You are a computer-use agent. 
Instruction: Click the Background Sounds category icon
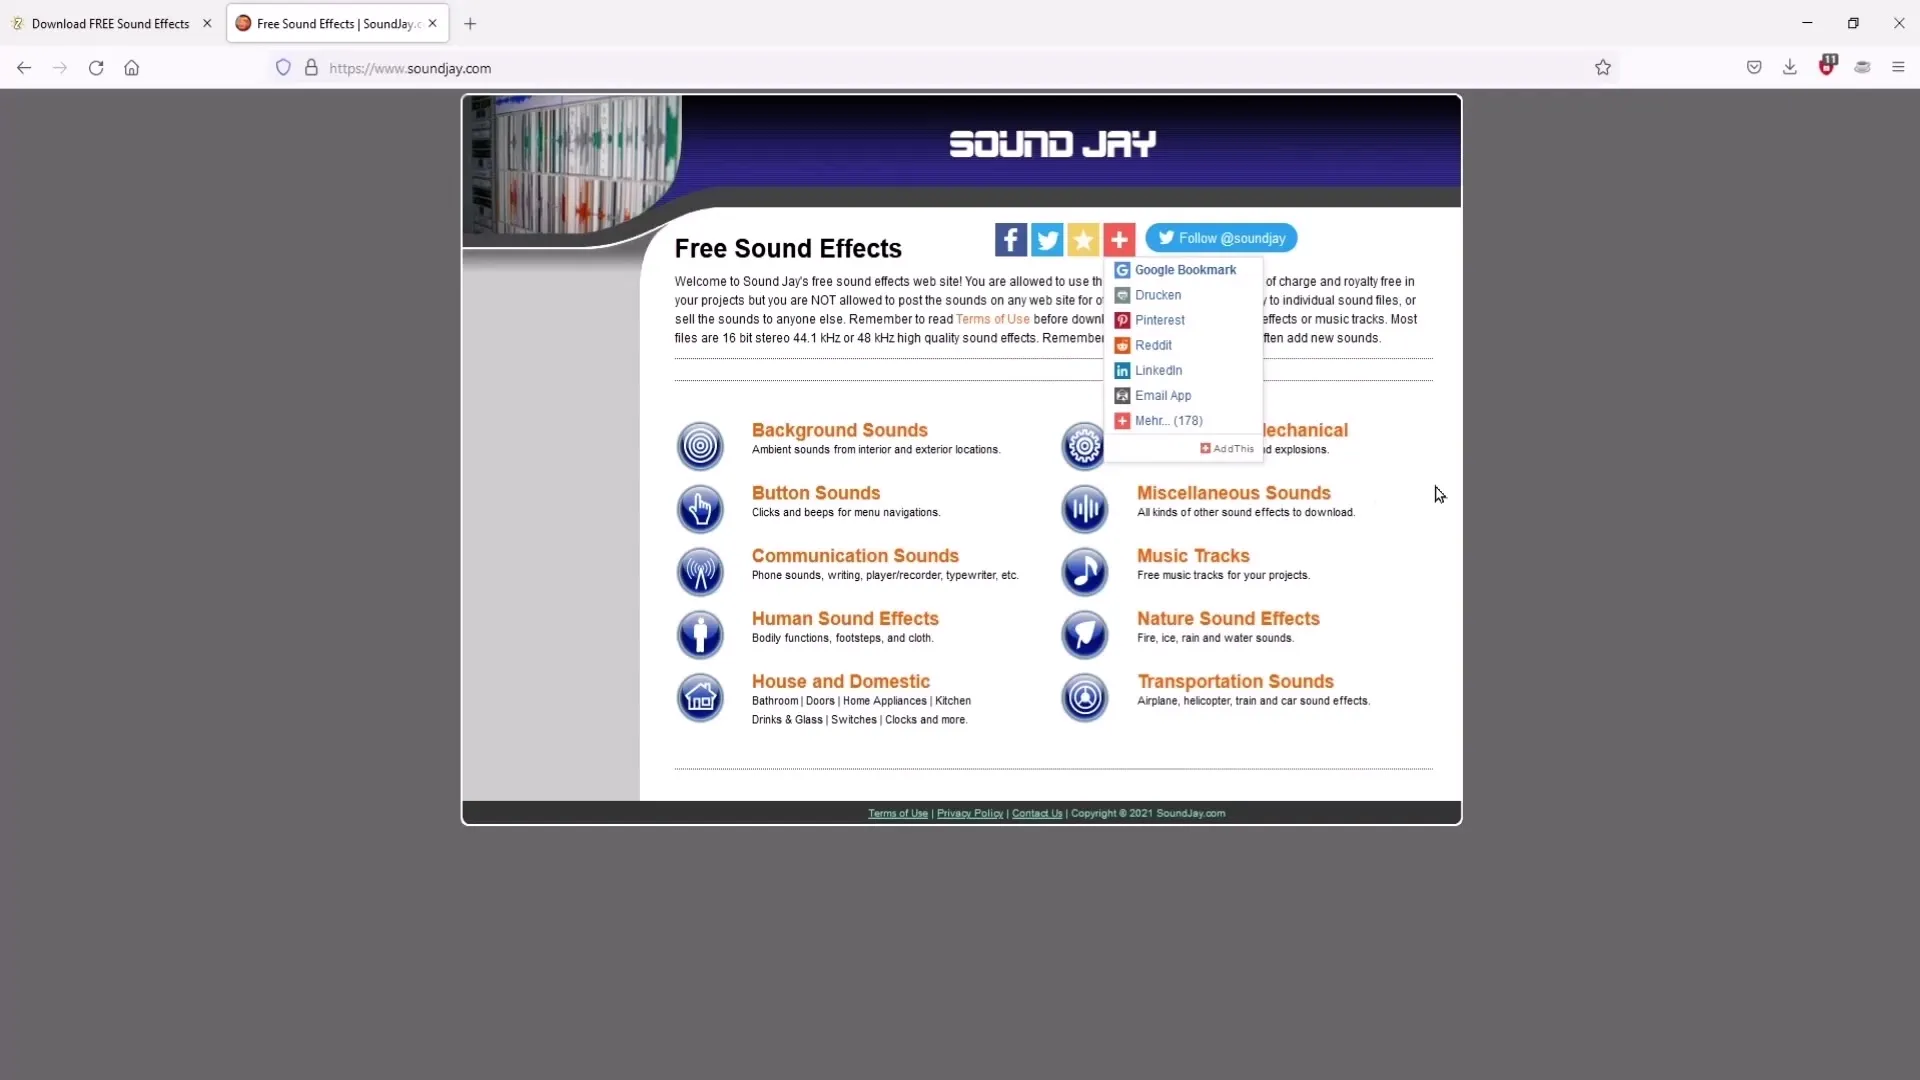700,444
